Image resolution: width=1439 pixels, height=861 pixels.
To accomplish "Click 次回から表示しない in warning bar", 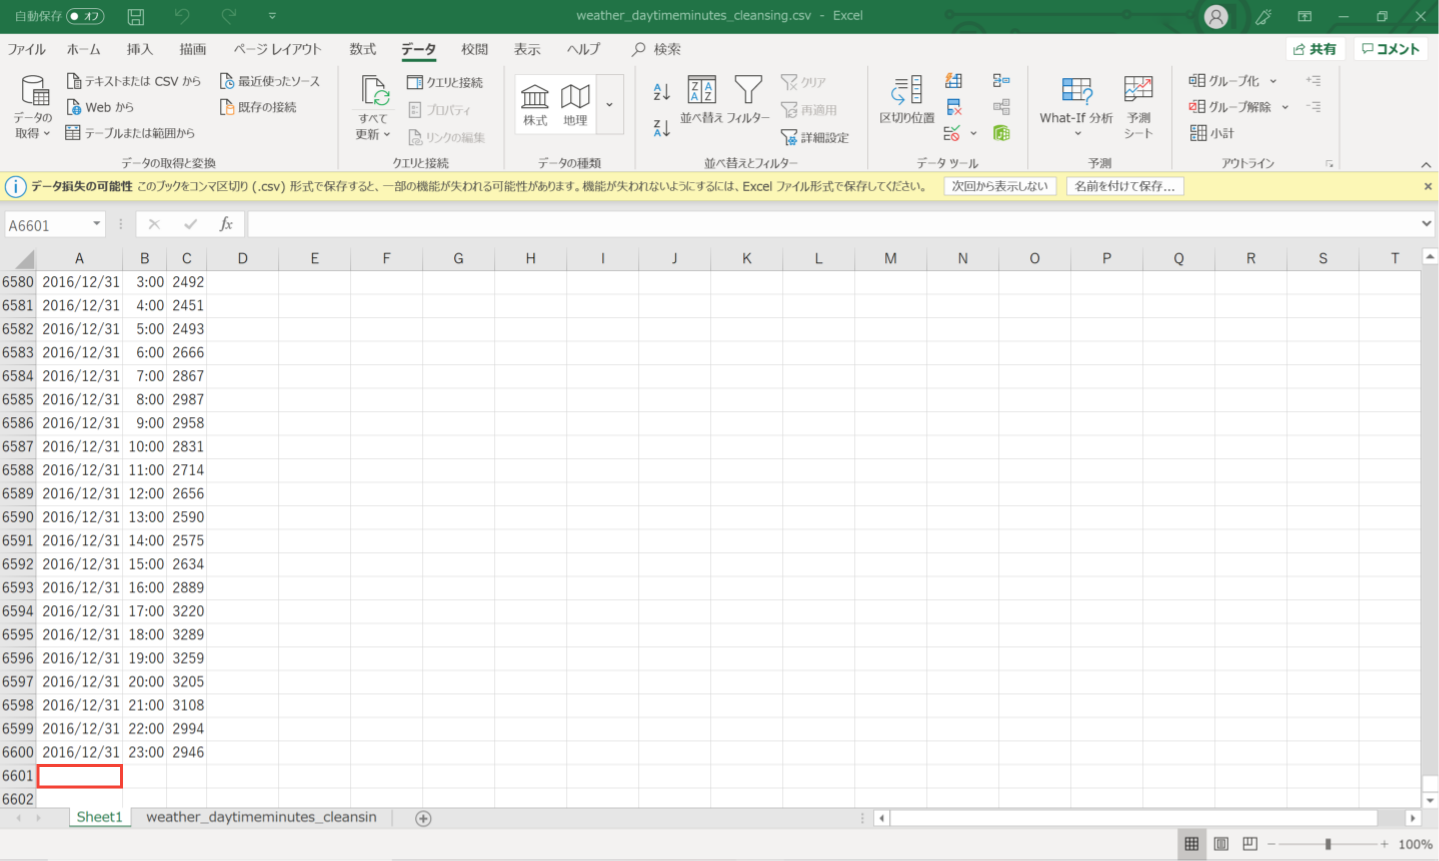I will pyautogui.click(x=1000, y=186).
